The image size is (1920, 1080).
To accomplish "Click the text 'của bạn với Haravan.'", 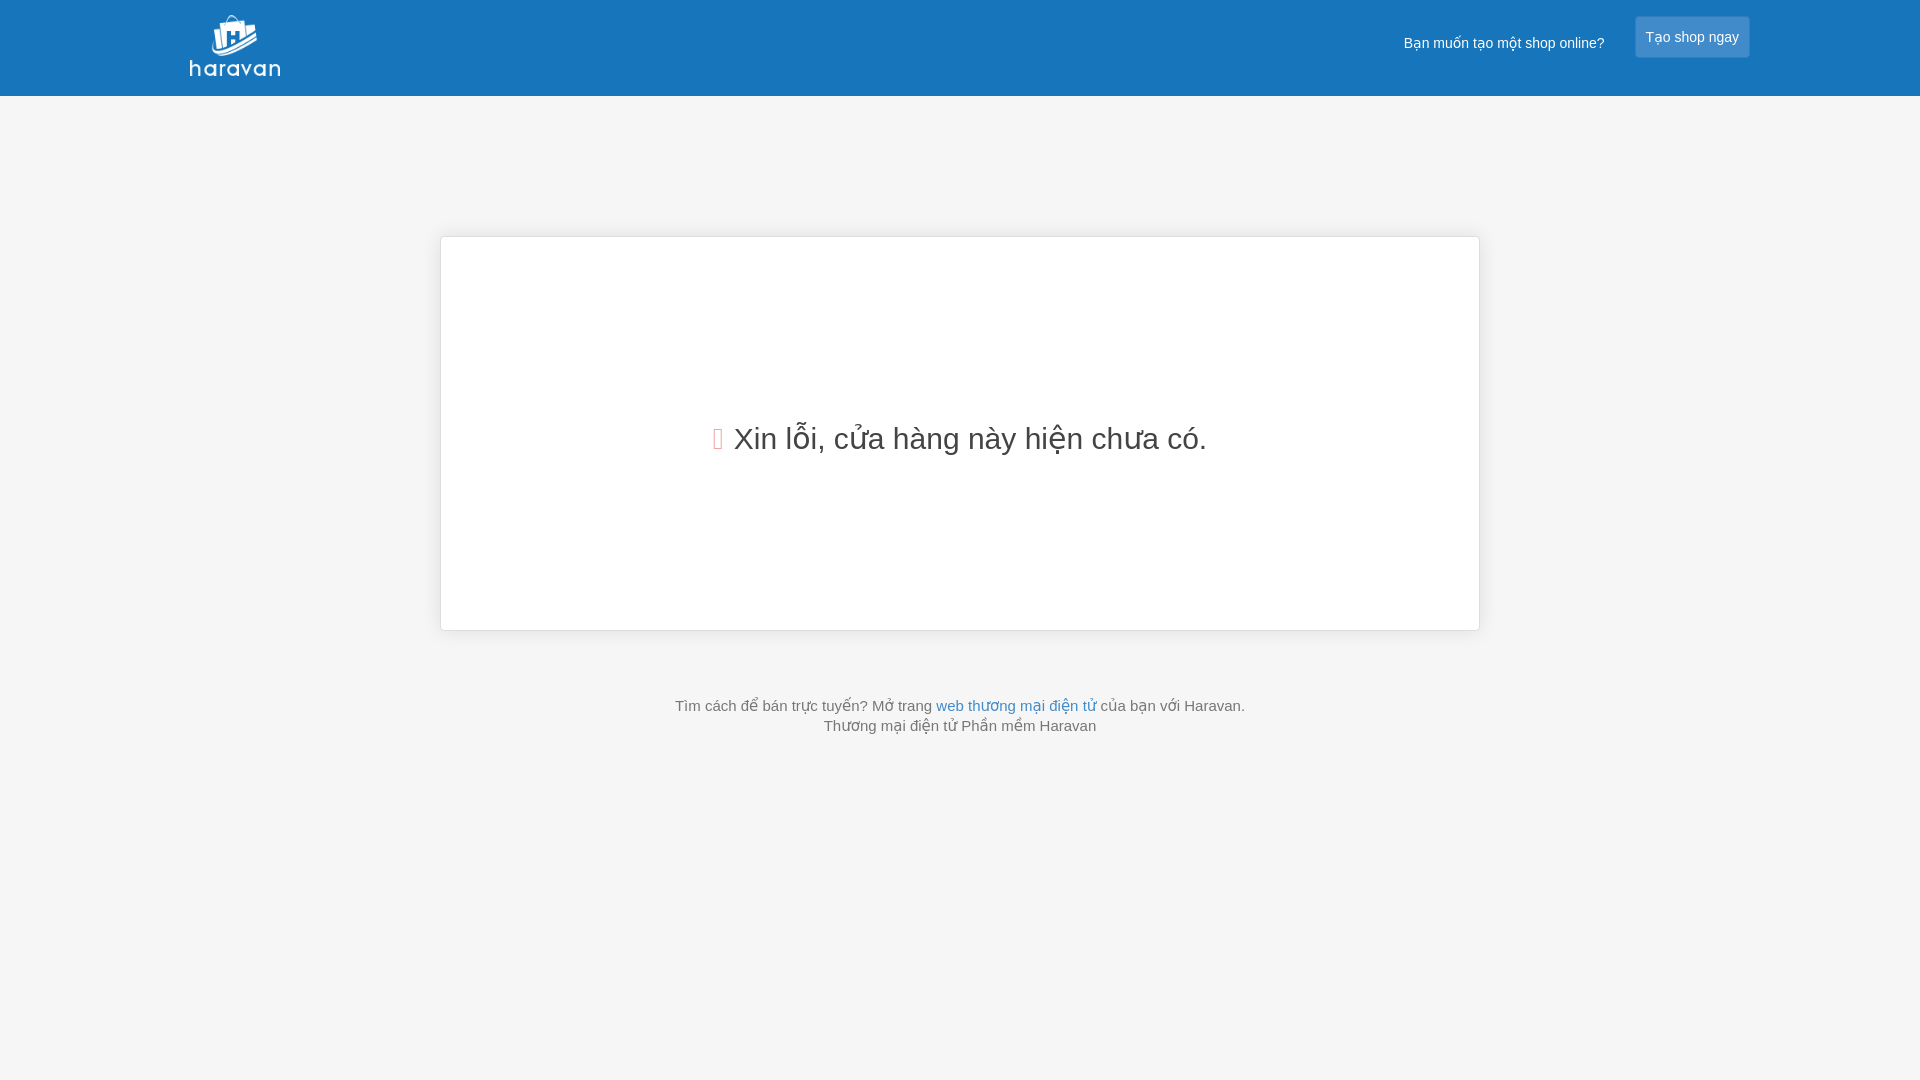I will (1172, 706).
